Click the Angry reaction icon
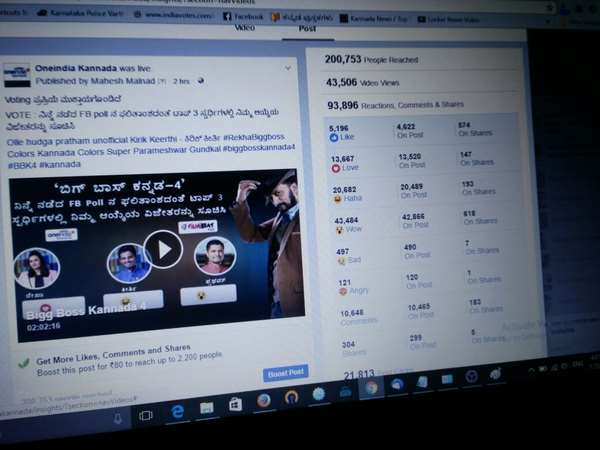 pyautogui.click(x=343, y=291)
